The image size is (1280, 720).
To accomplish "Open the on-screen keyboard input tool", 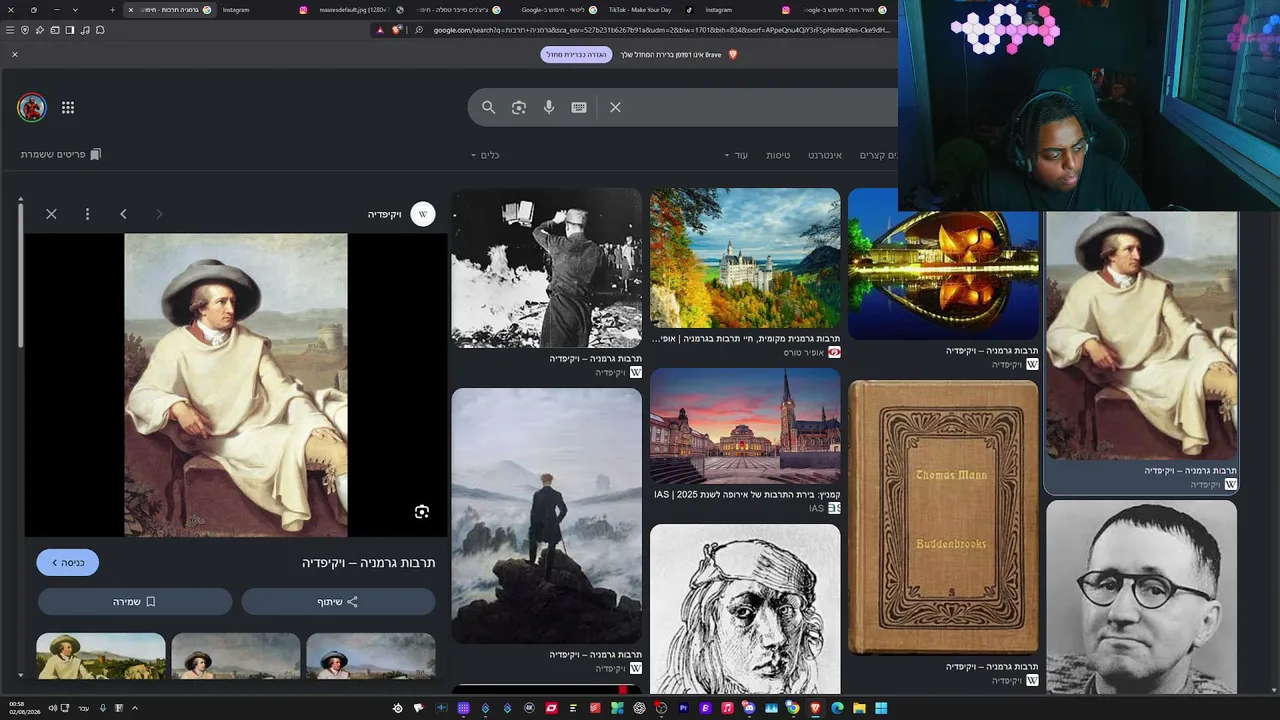I will (579, 107).
